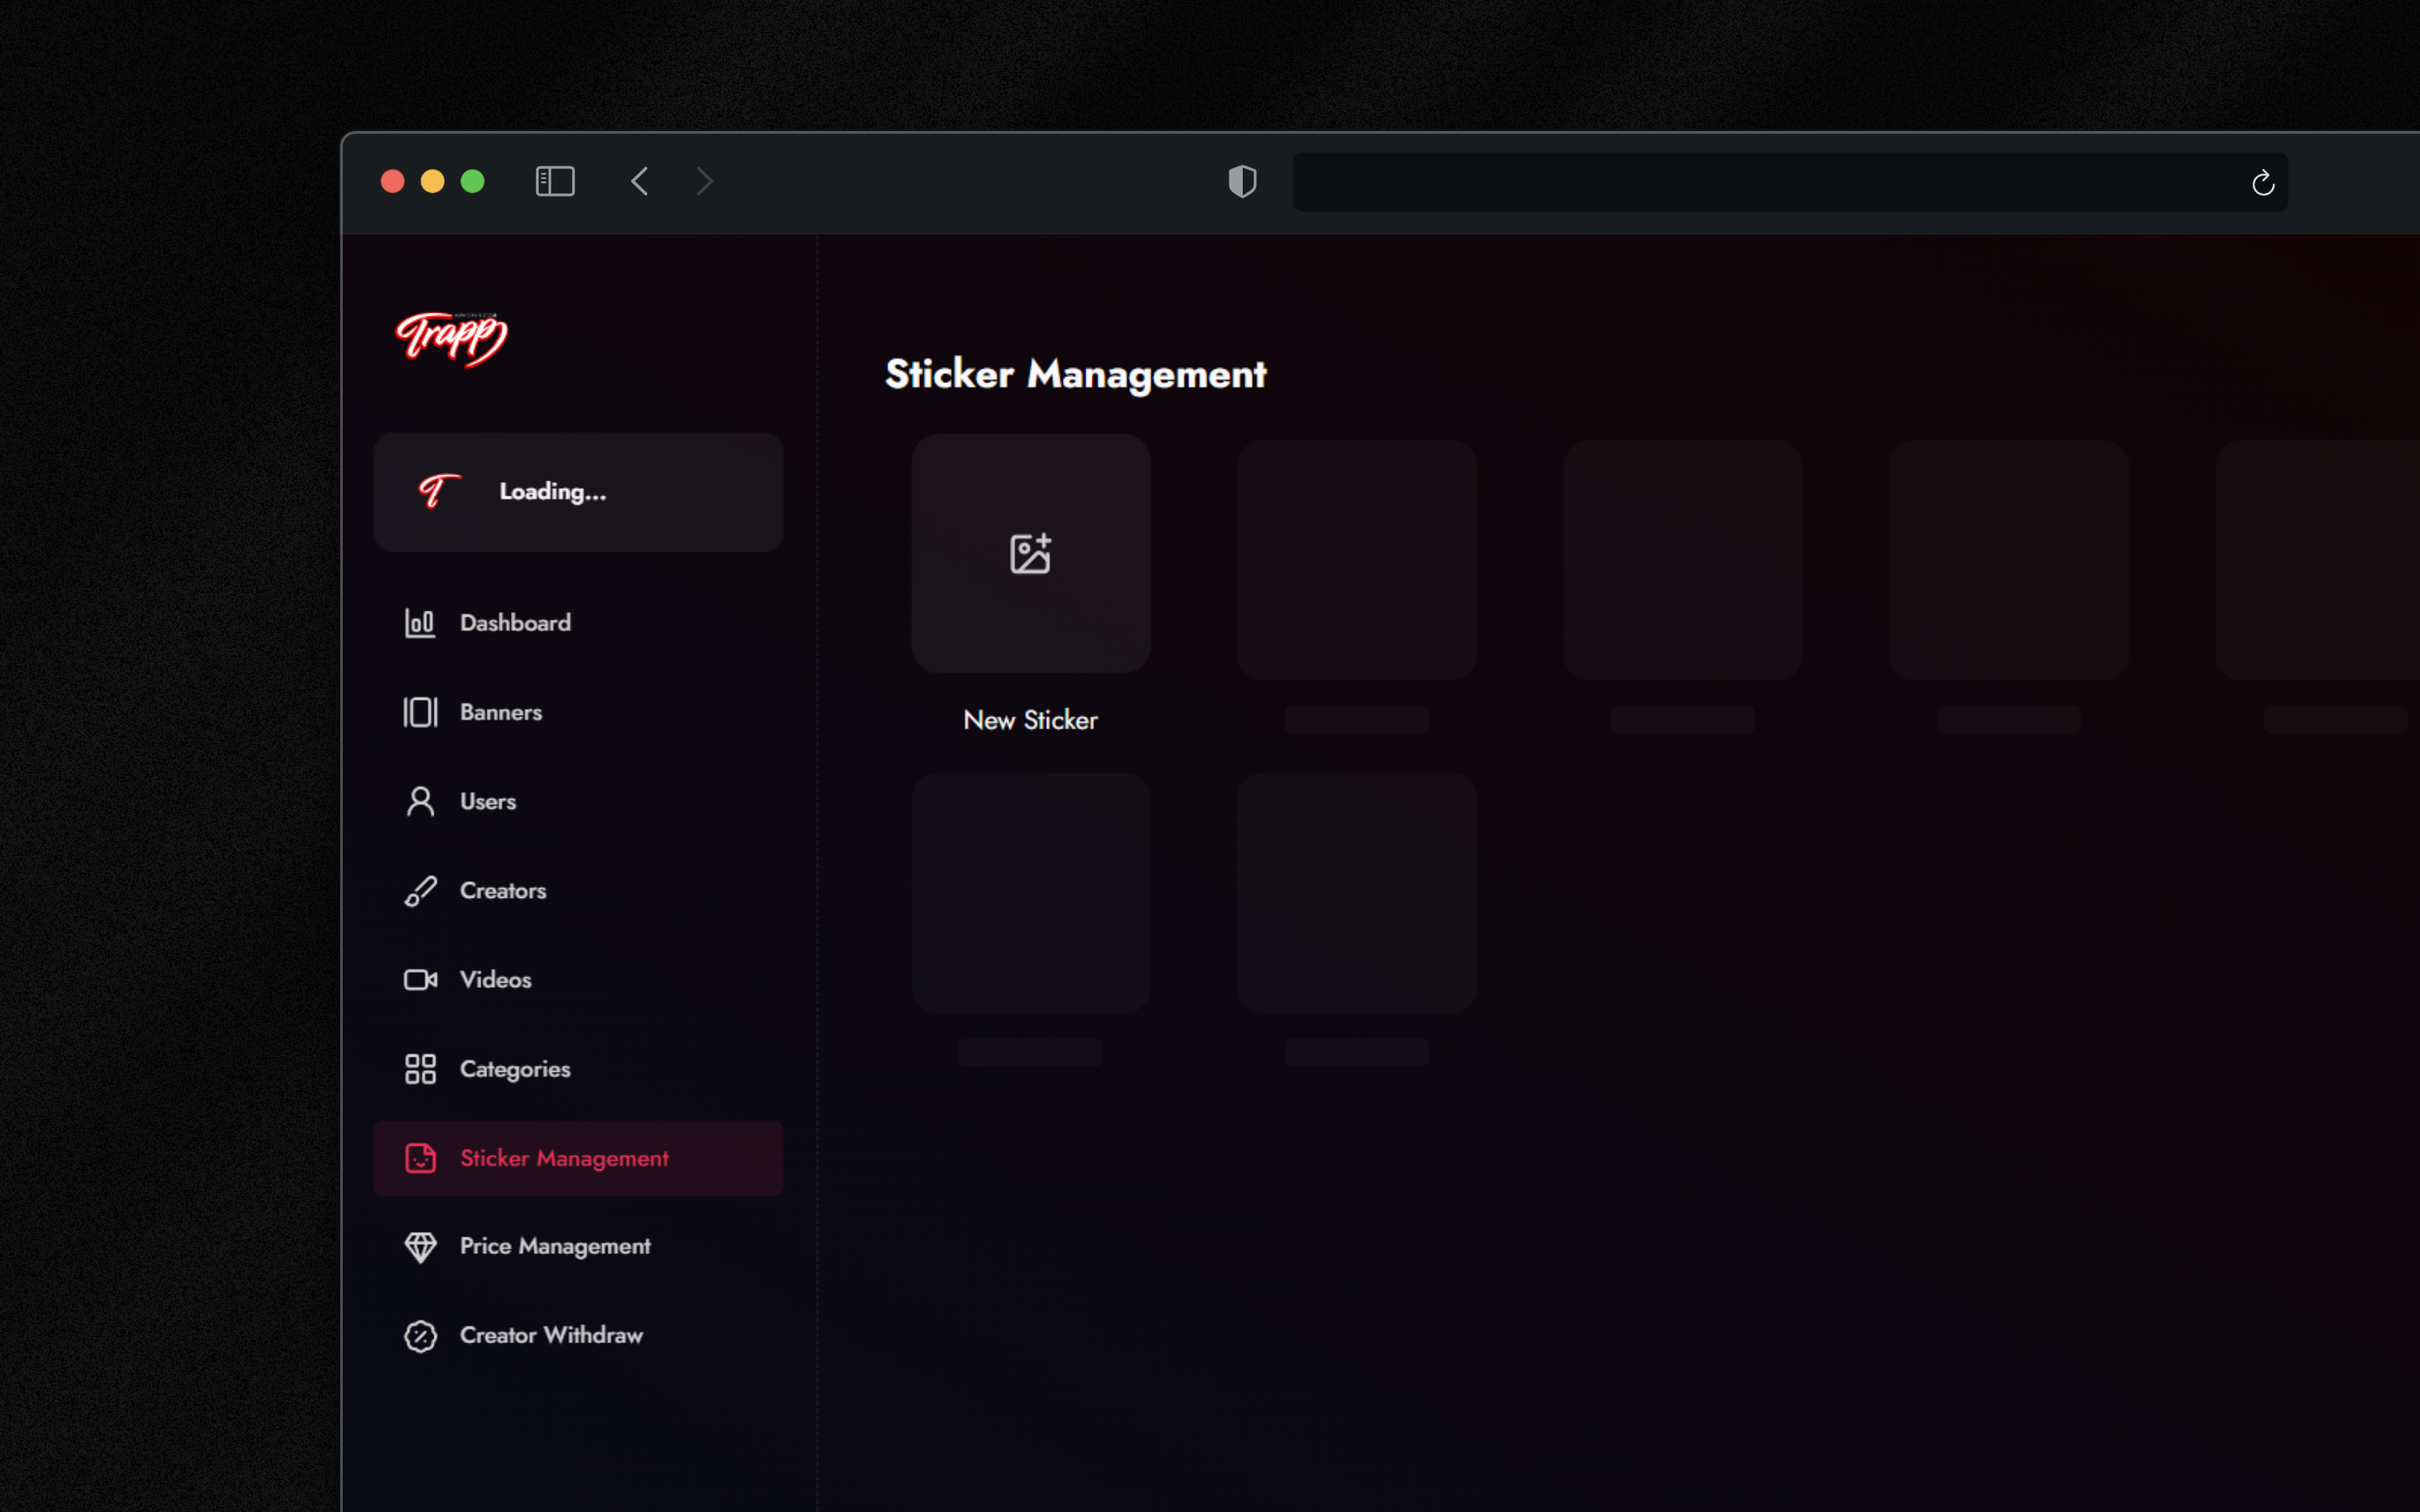Click the add image icon on New Sticker
Viewport: 2420px width, 1512px height.
click(x=1030, y=553)
